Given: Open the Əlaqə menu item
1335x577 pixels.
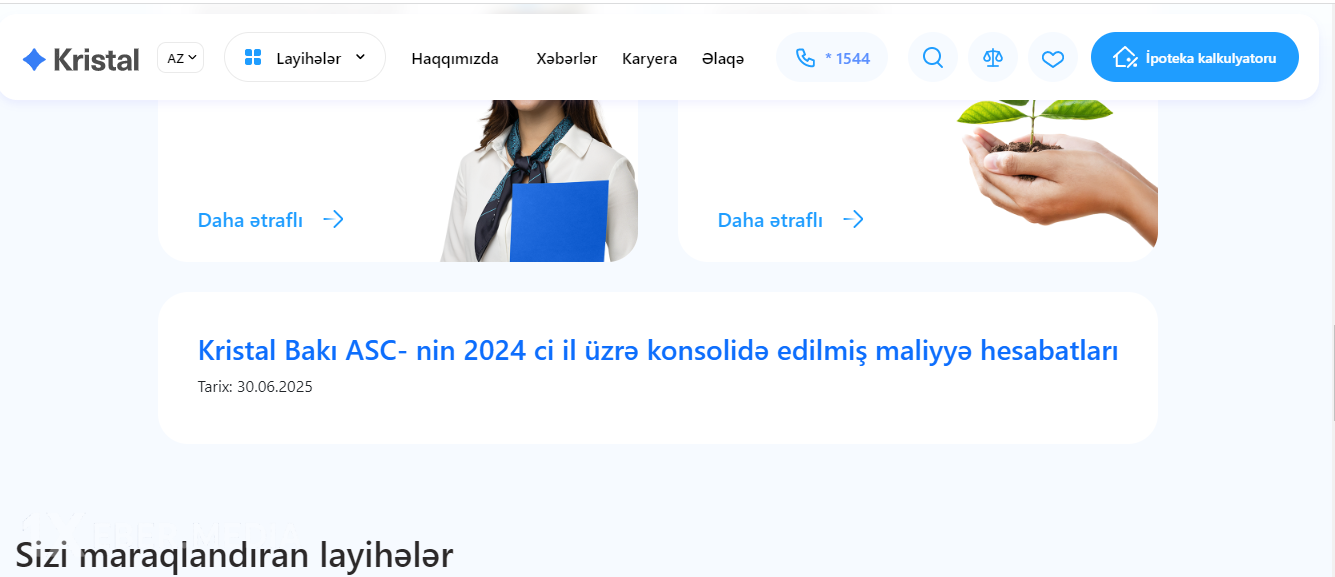Looking at the screenshot, I should (x=723, y=59).
